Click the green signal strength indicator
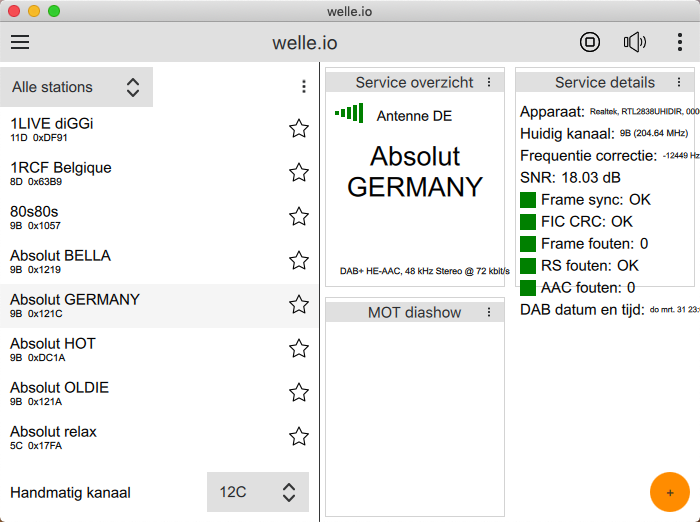The image size is (700, 522). click(x=349, y=113)
